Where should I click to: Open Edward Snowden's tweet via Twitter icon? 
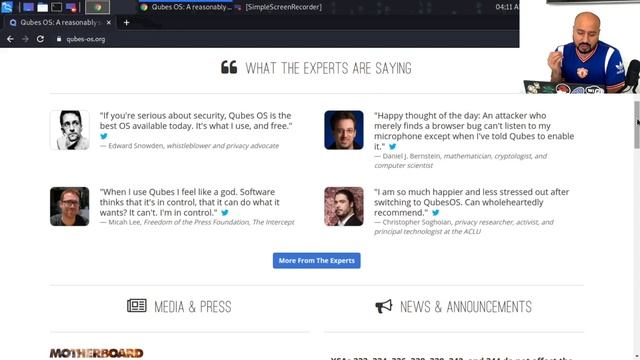point(104,136)
